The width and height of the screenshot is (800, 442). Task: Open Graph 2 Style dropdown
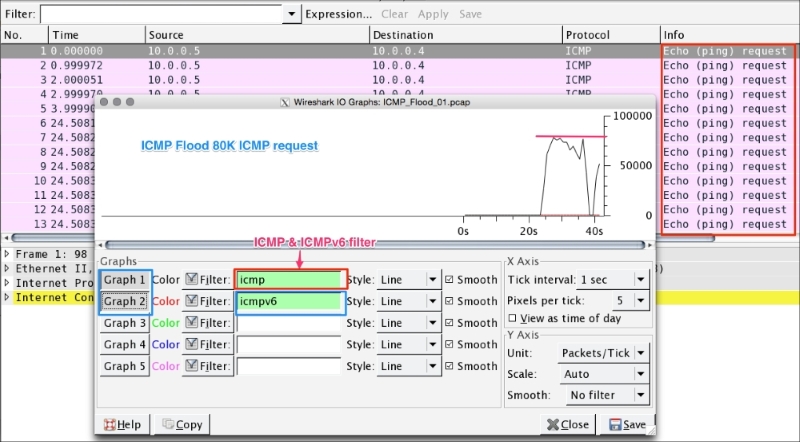(409, 301)
